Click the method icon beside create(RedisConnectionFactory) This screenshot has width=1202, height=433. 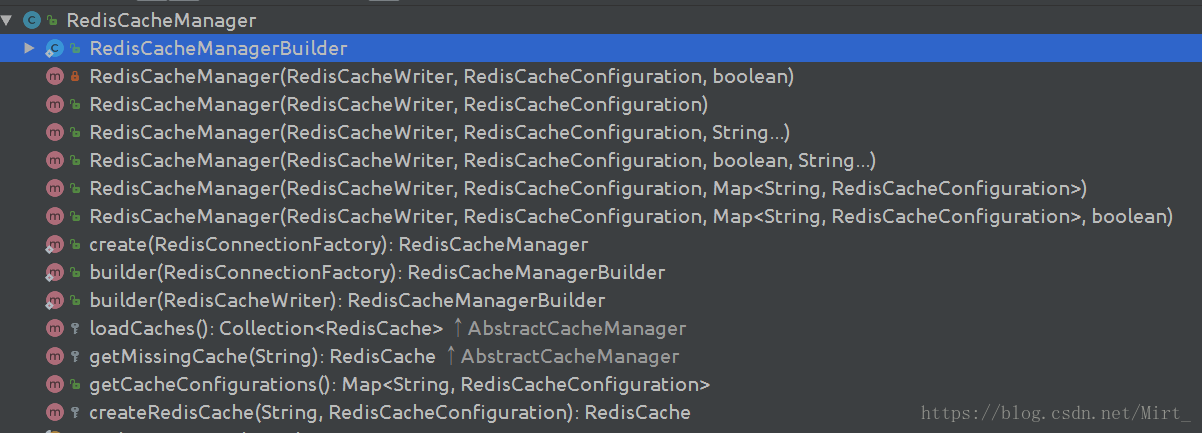[54, 244]
